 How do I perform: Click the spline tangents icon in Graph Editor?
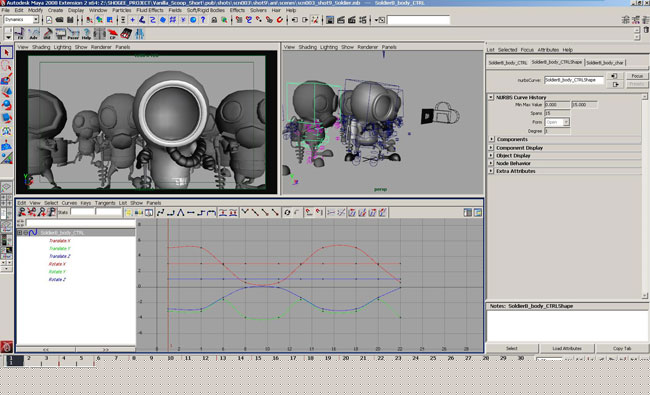[160, 213]
